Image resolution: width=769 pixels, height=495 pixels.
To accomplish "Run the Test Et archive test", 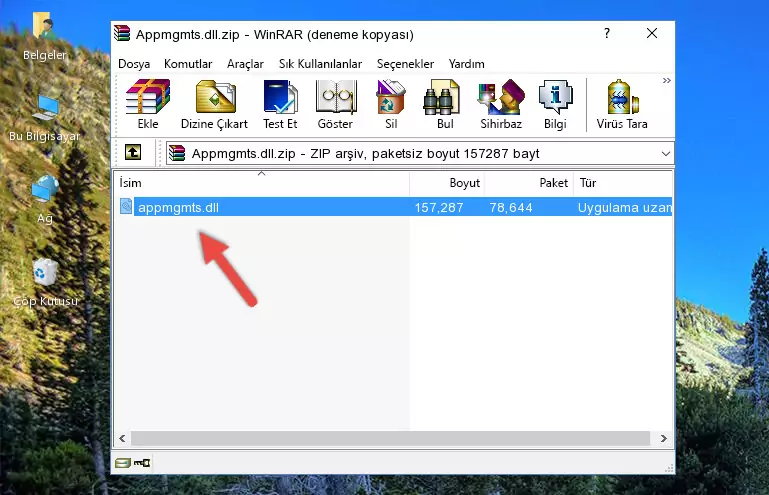I will [280, 104].
